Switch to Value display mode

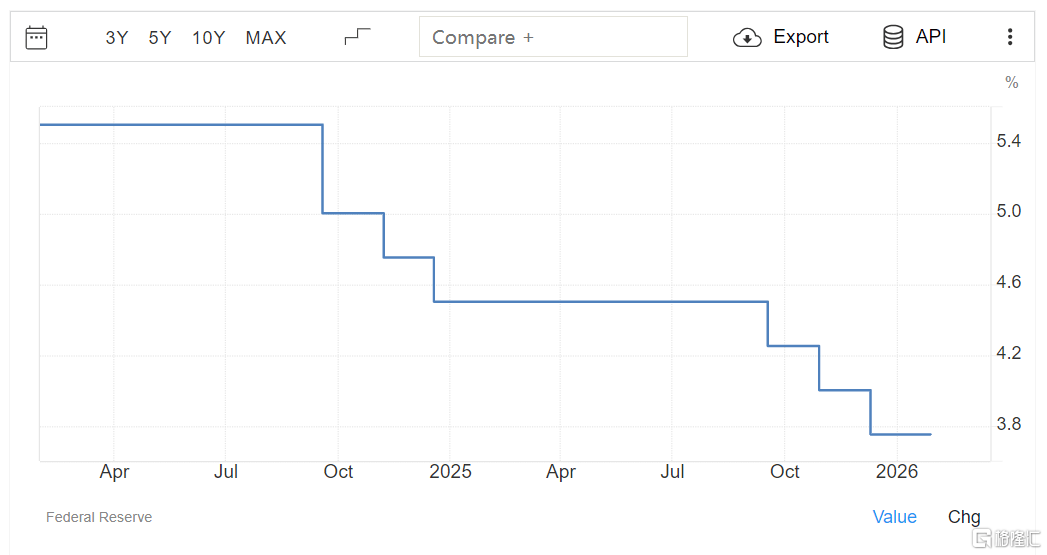[x=894, y=517]
